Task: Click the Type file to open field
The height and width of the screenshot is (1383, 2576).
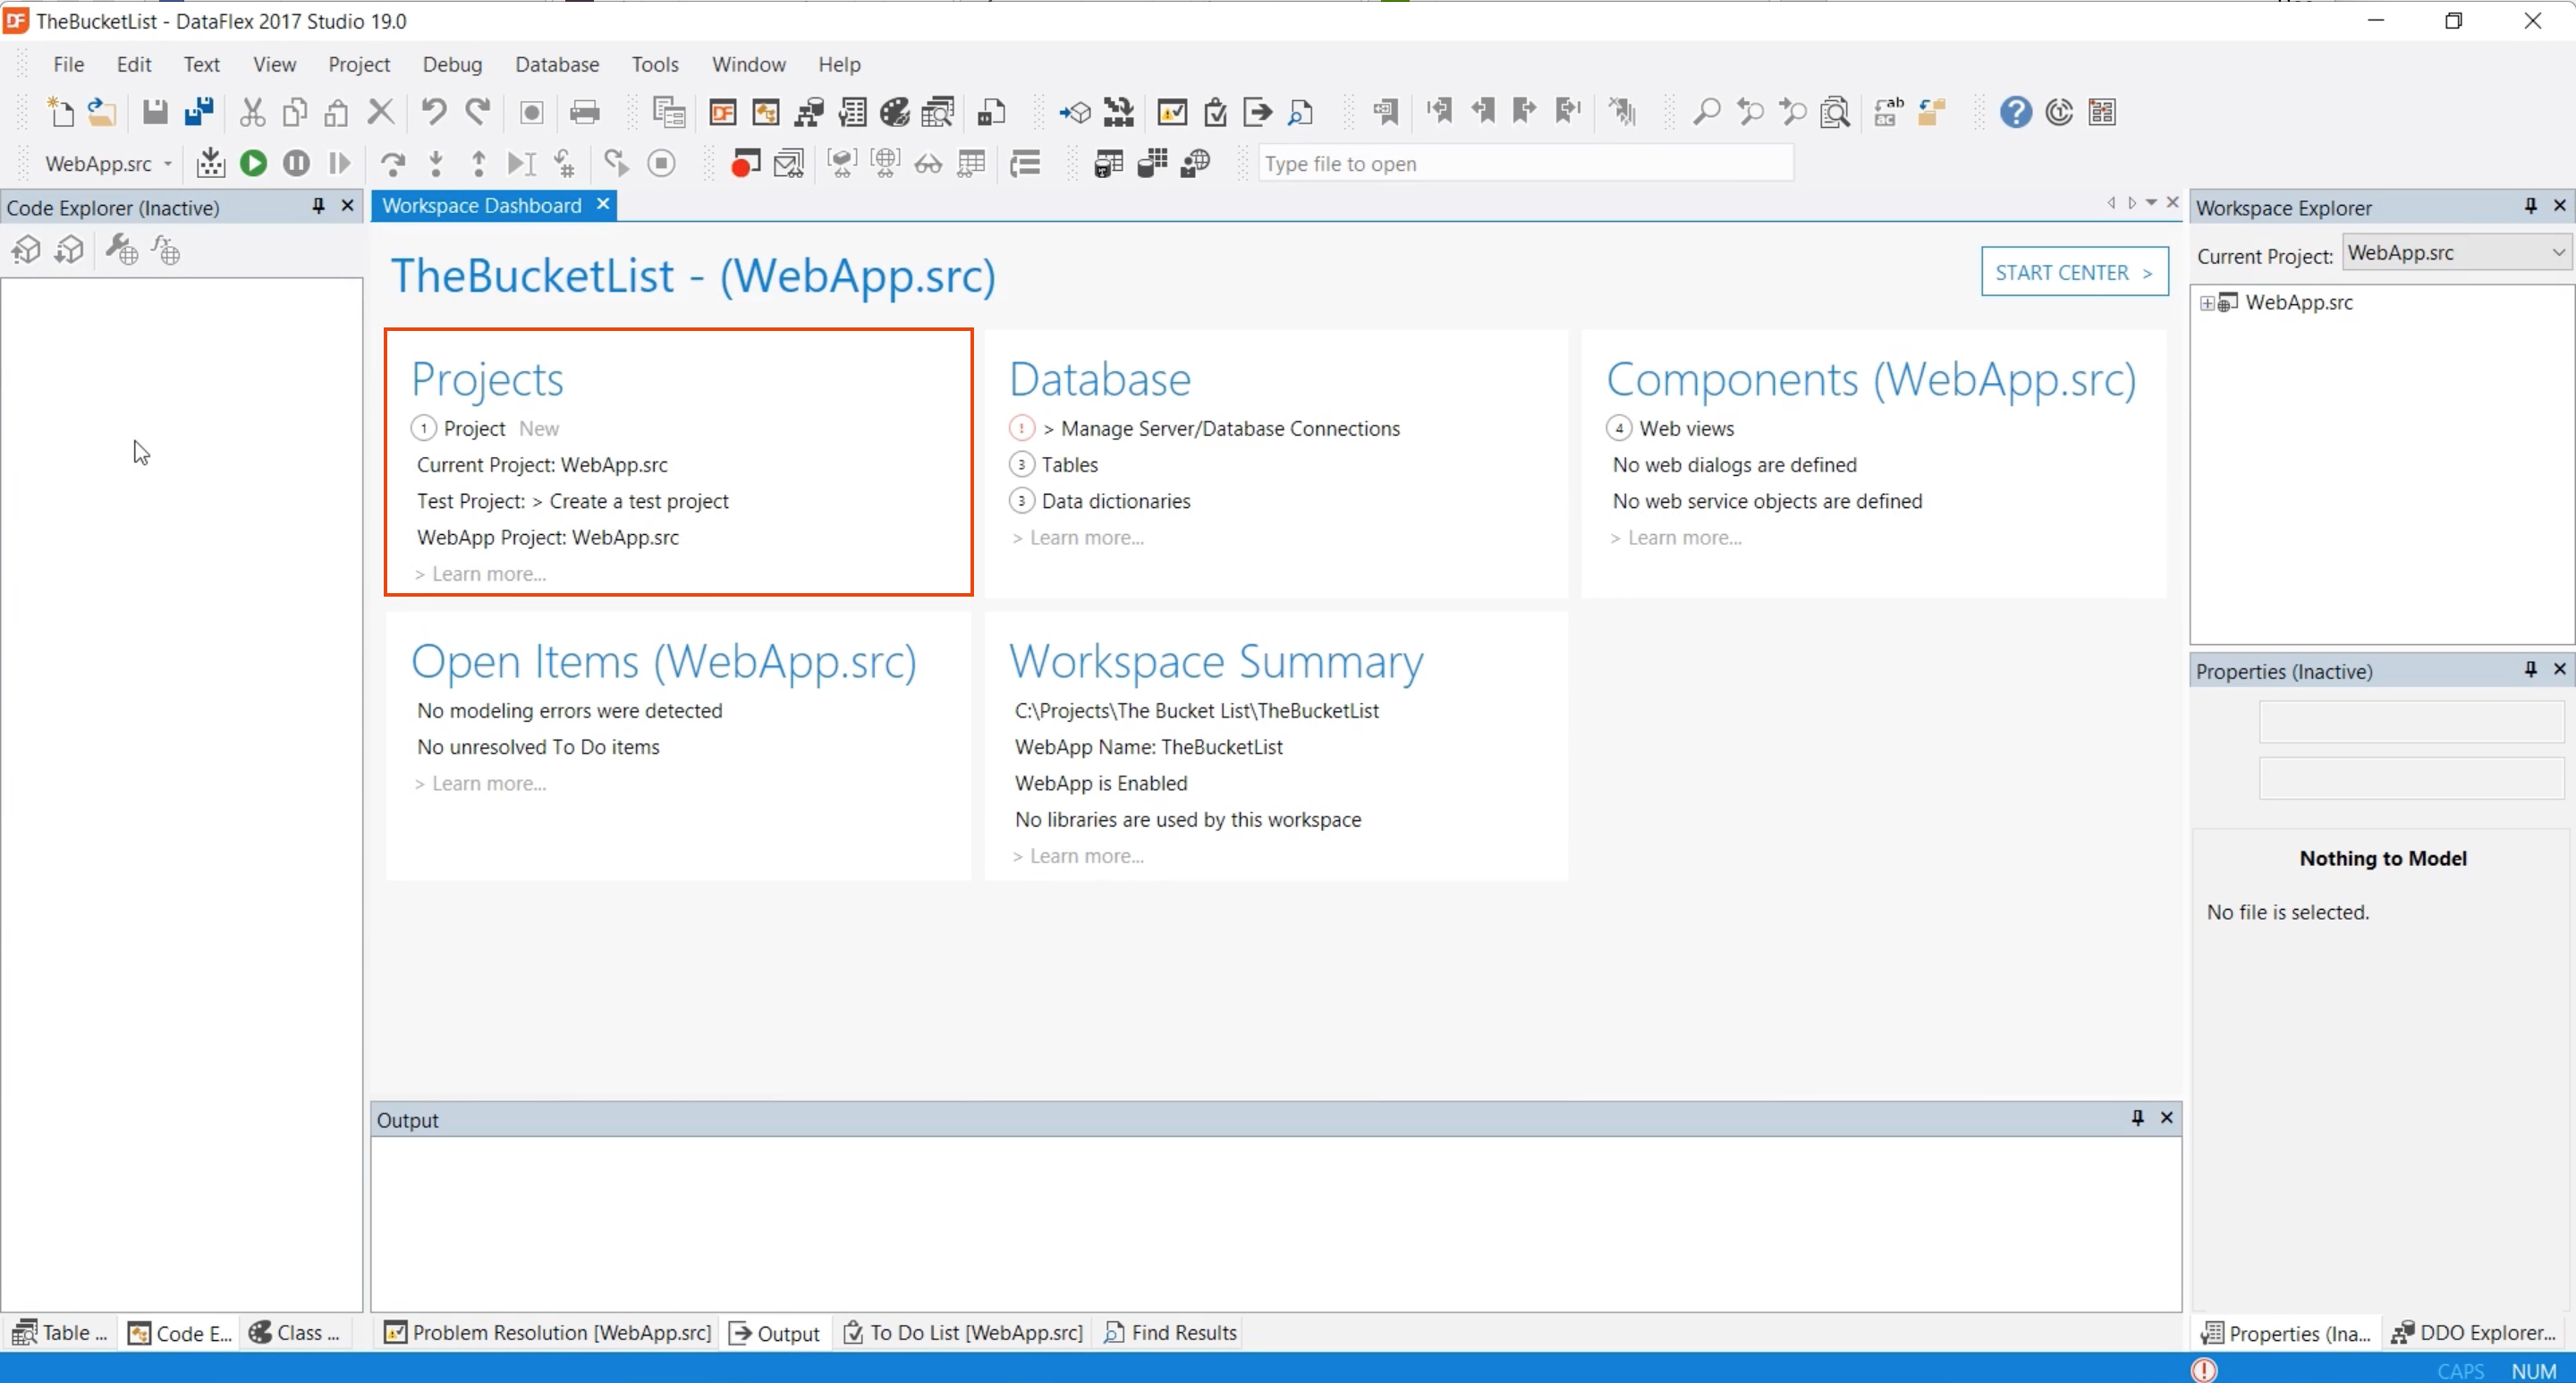Action: (x=1524, y=163)
